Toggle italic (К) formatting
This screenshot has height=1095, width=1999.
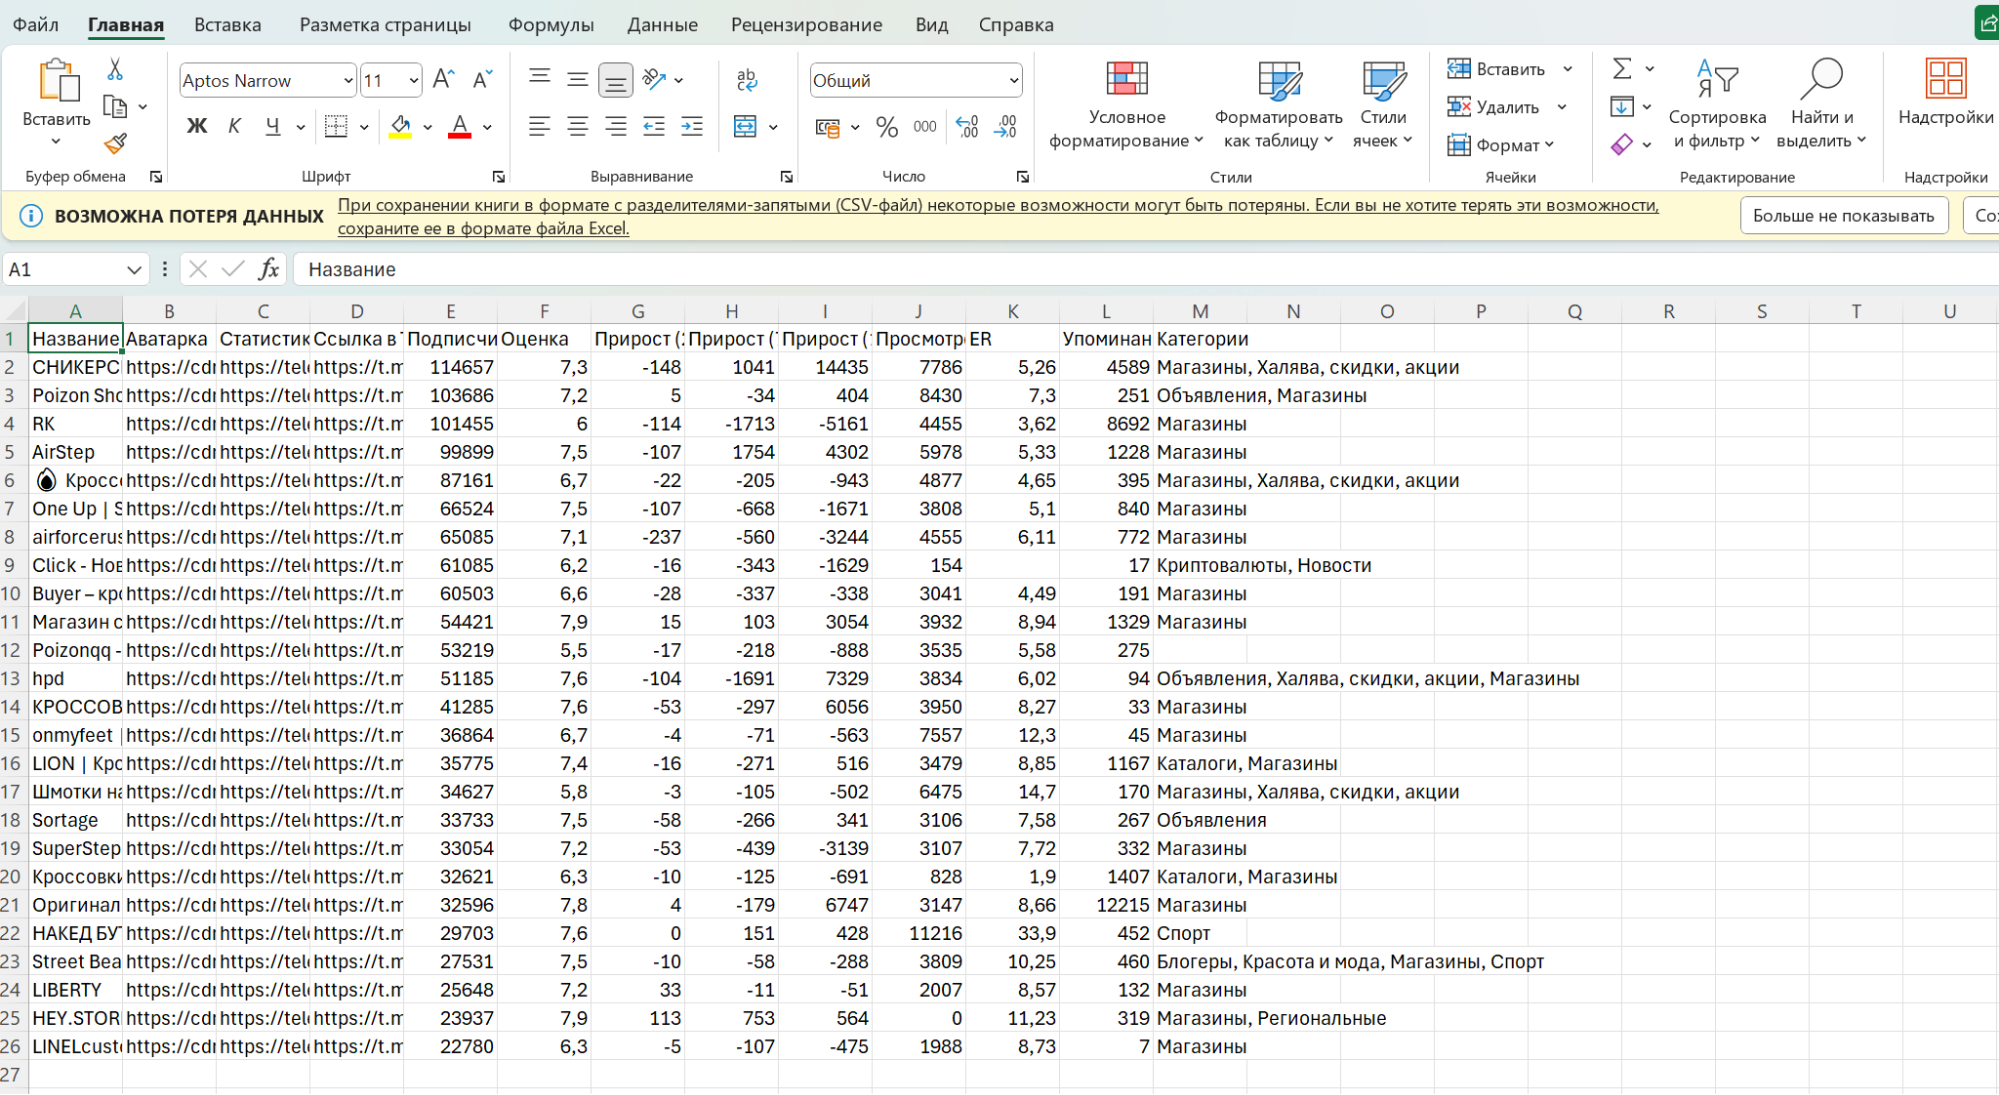point(234,127)
